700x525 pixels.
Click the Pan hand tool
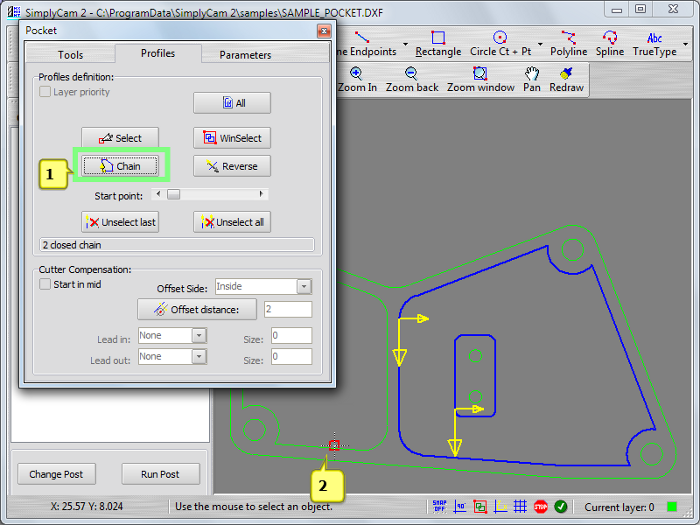tap(532, 80)
